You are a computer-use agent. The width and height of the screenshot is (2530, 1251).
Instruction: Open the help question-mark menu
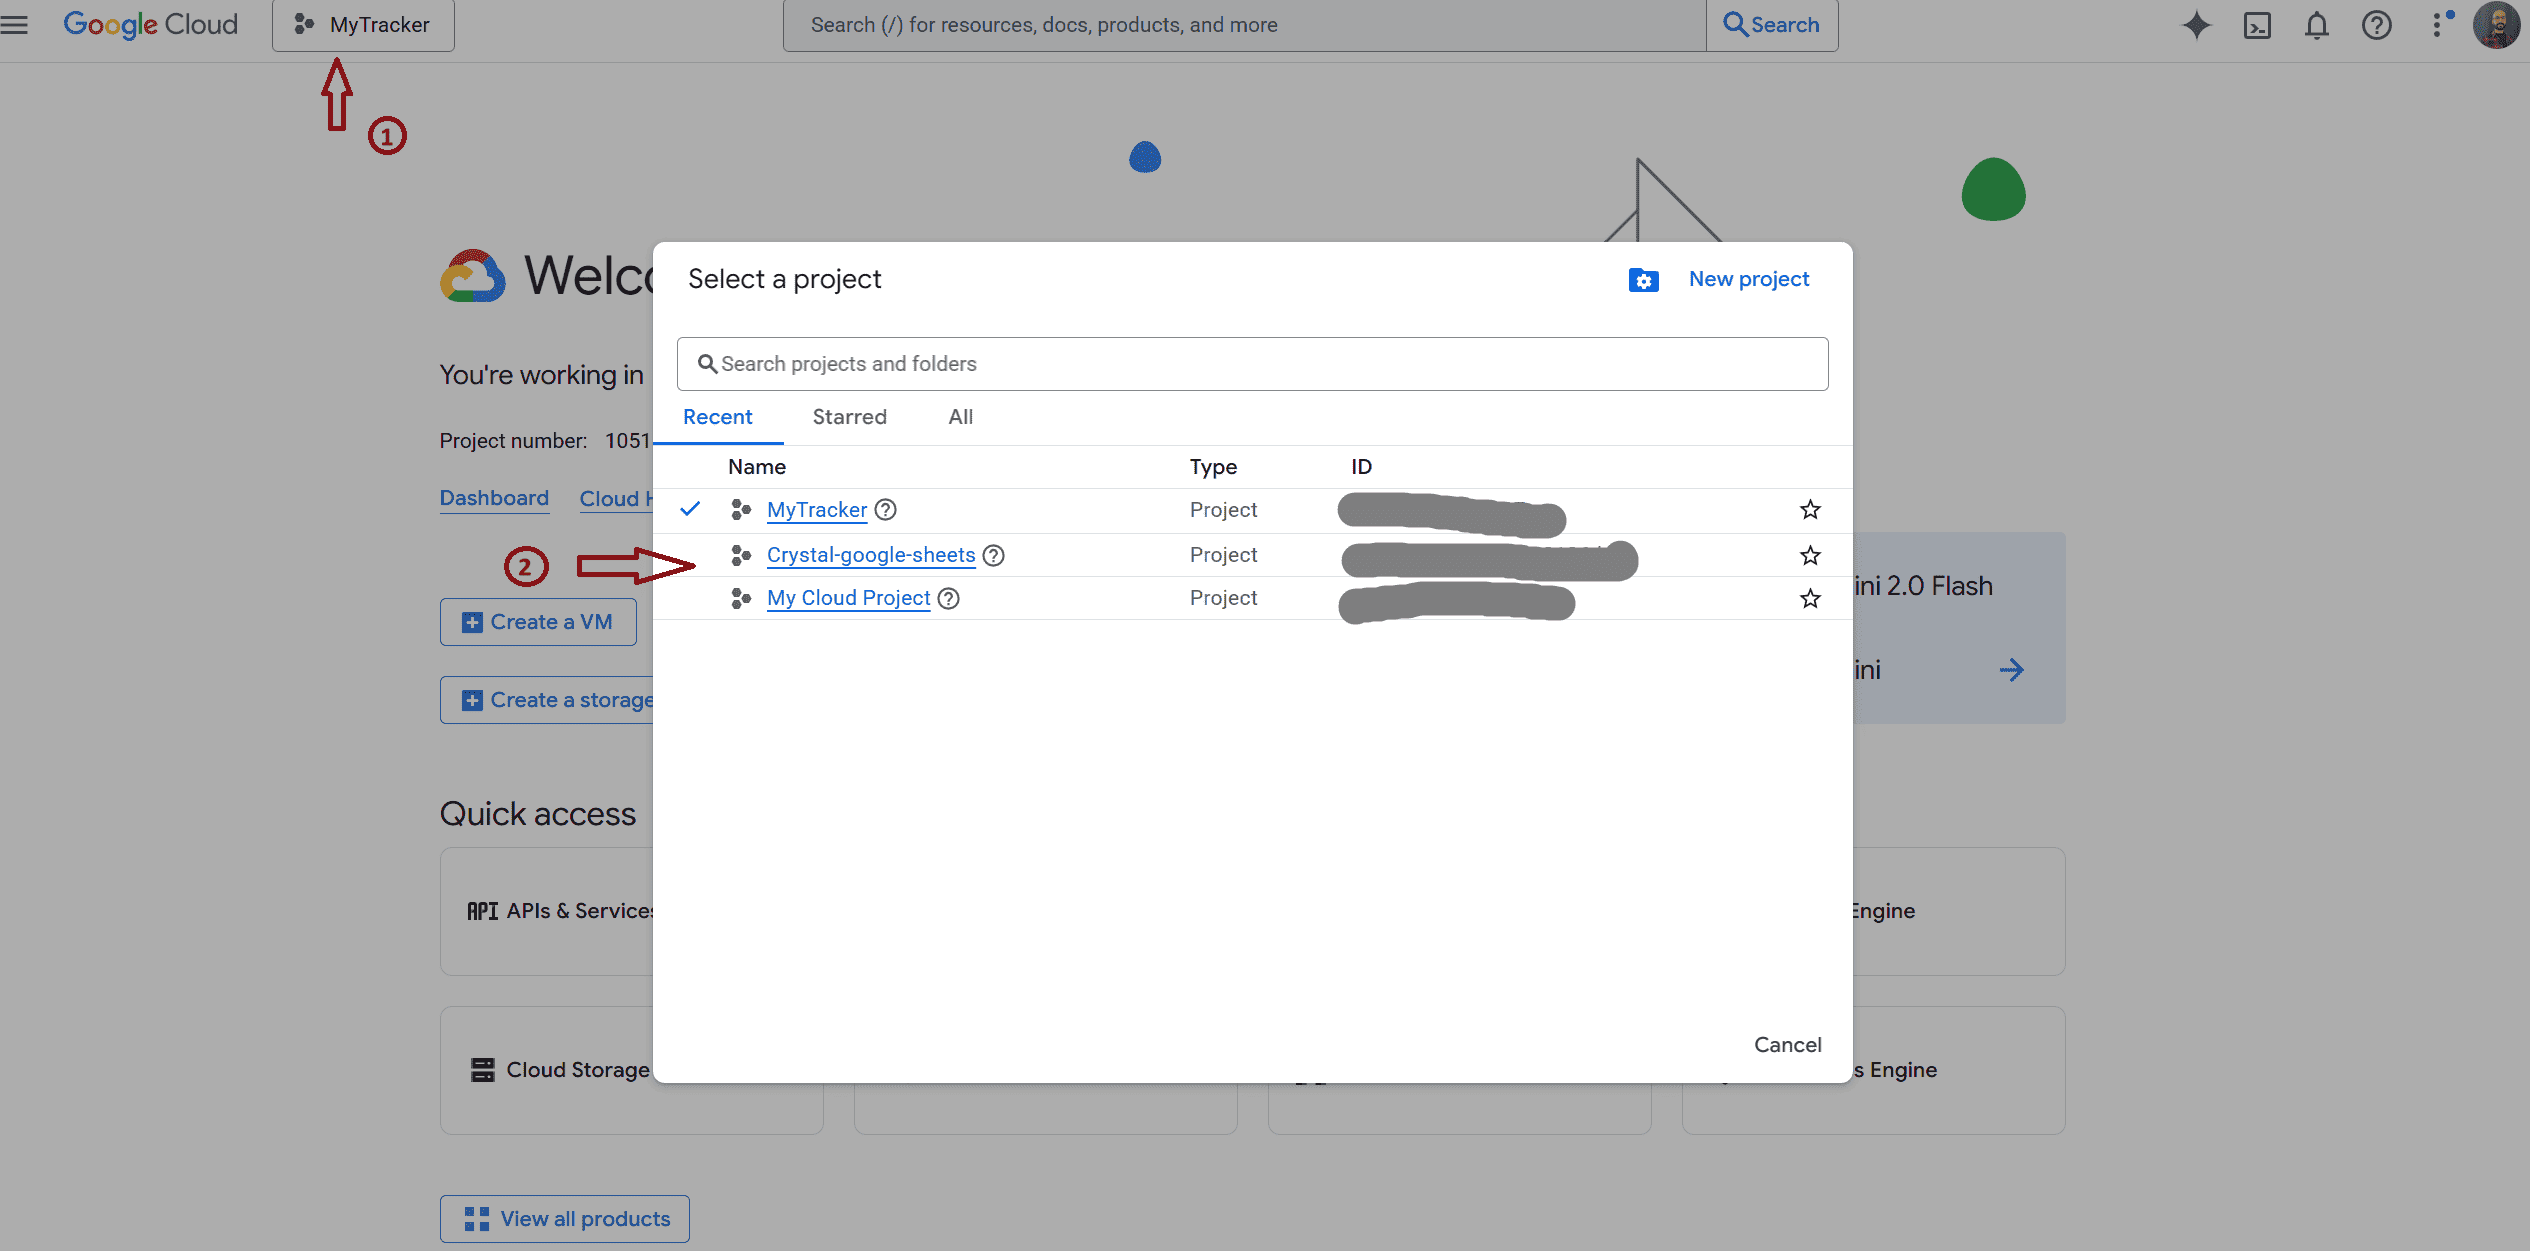tap(2377, 25)
